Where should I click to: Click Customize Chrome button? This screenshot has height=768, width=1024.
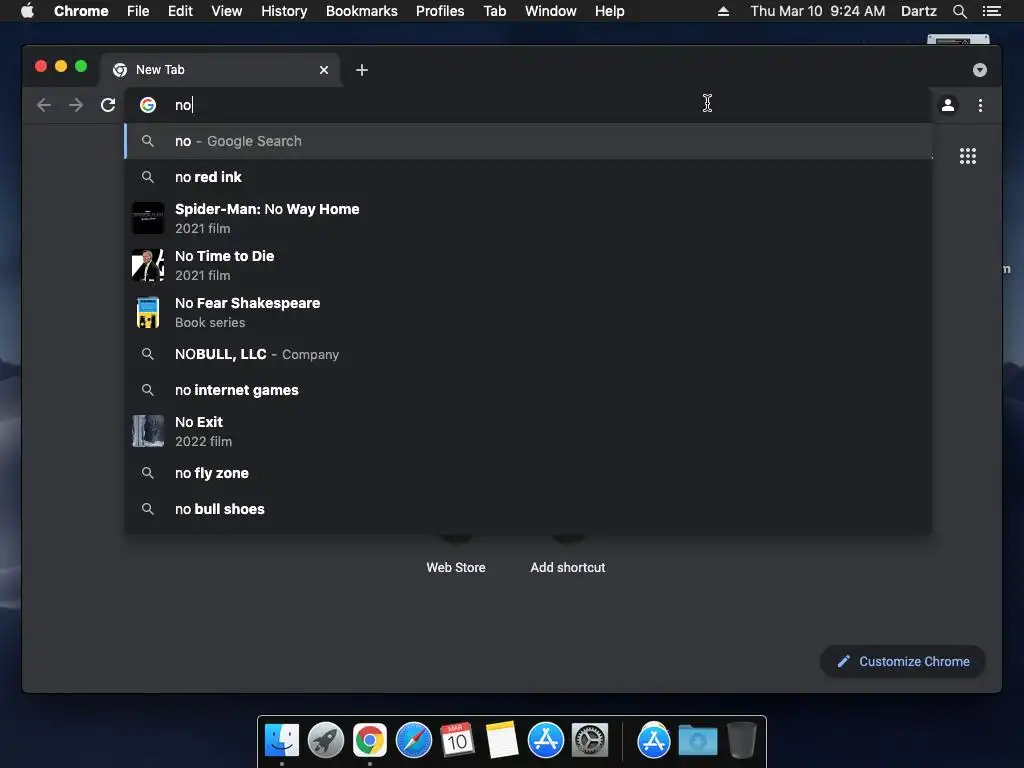tap(903, 662)
